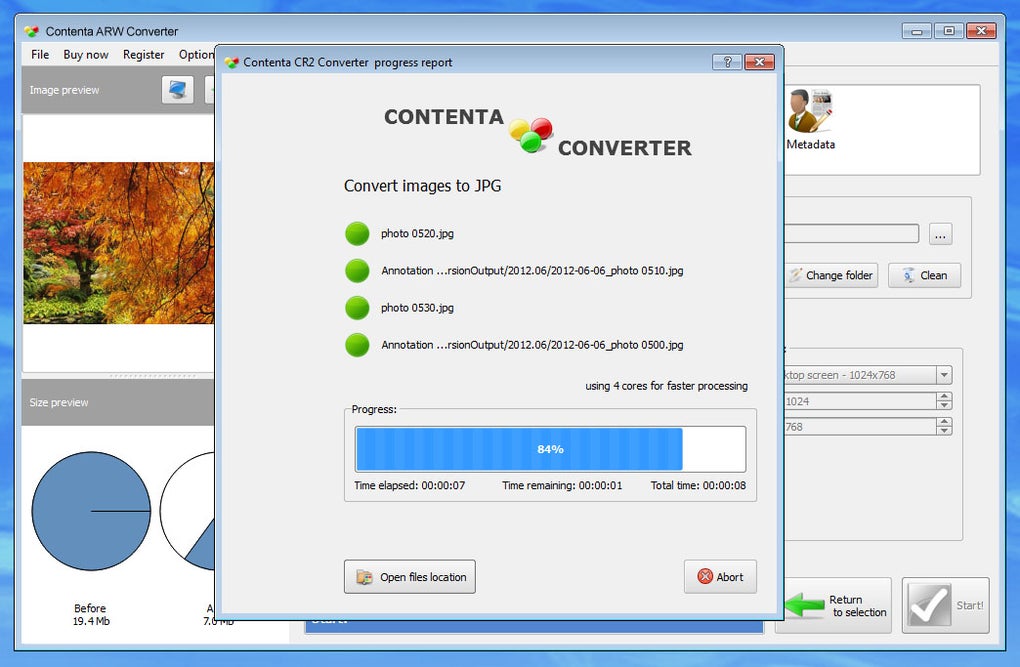Screen dimensions: 1020x667
Task: Click the path ending 'photo 0500.jpg'
Action: coord(532,345)
